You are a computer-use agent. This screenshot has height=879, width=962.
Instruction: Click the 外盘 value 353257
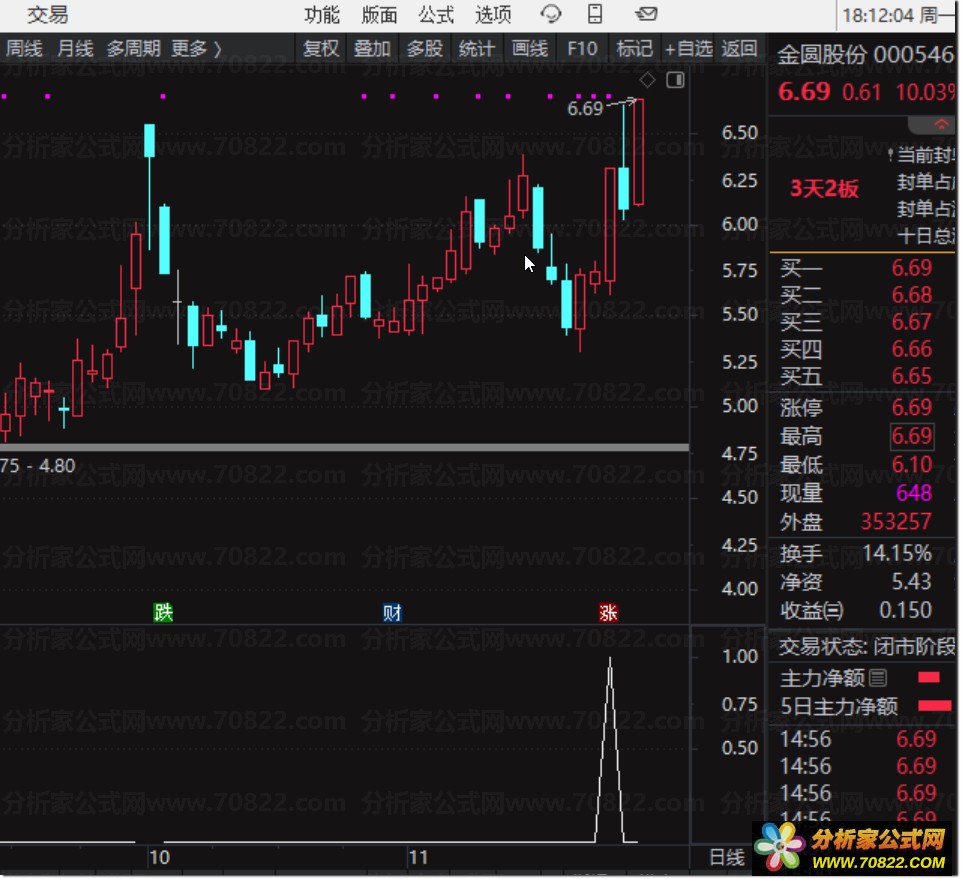coord(896,521)
